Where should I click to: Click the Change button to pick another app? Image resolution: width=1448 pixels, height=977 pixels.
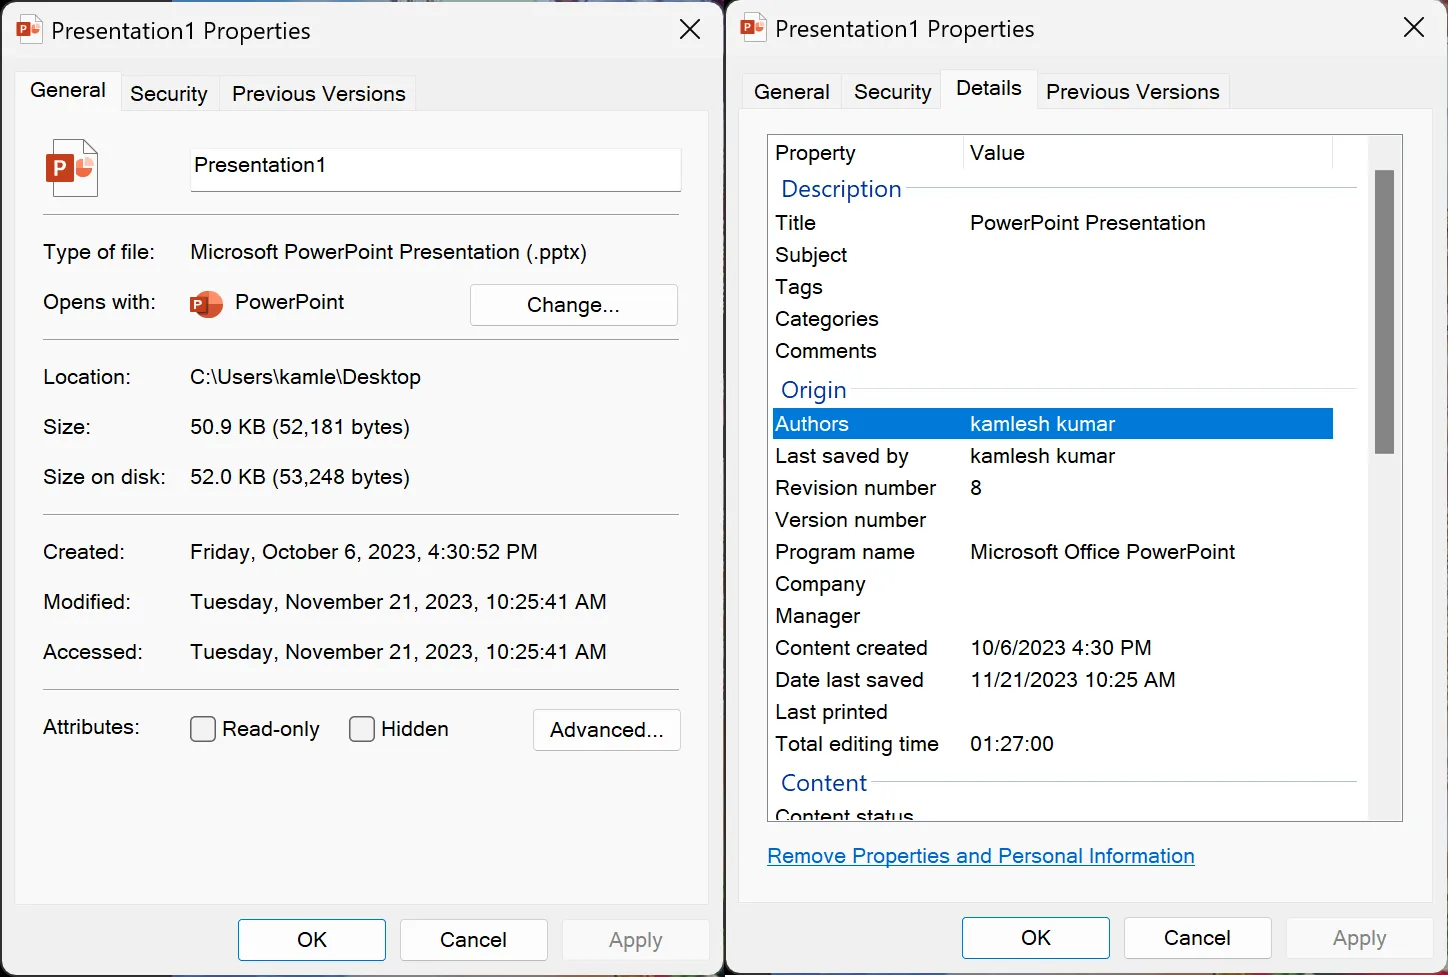(x=573, y=305)
